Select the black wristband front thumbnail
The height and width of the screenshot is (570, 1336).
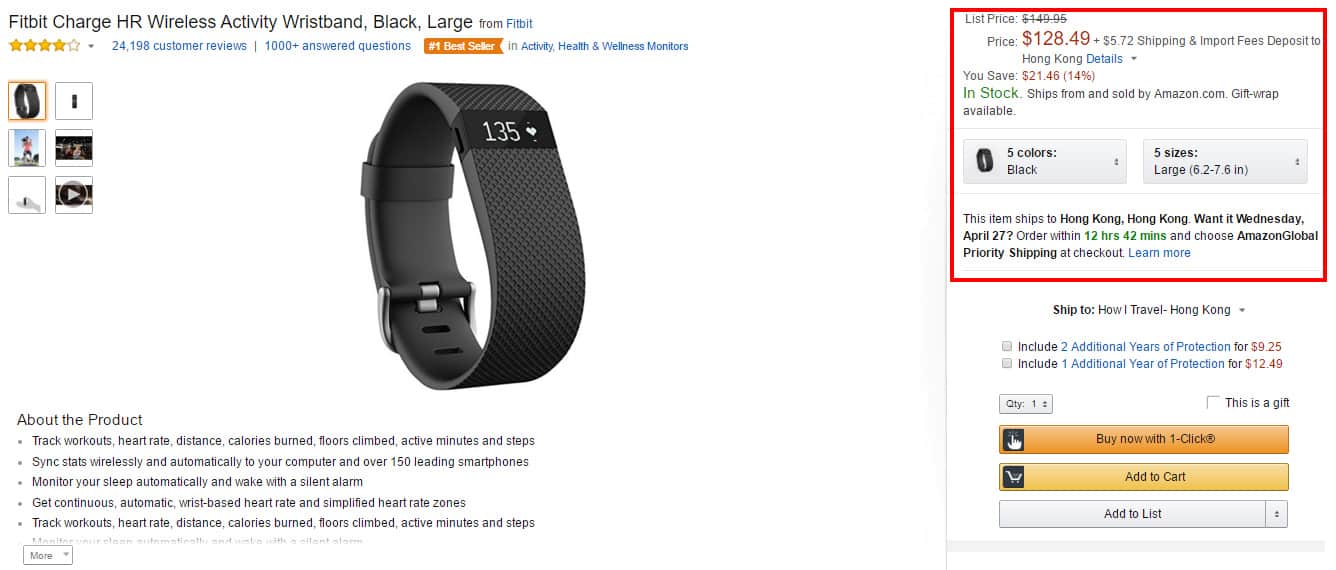(27, 101)
